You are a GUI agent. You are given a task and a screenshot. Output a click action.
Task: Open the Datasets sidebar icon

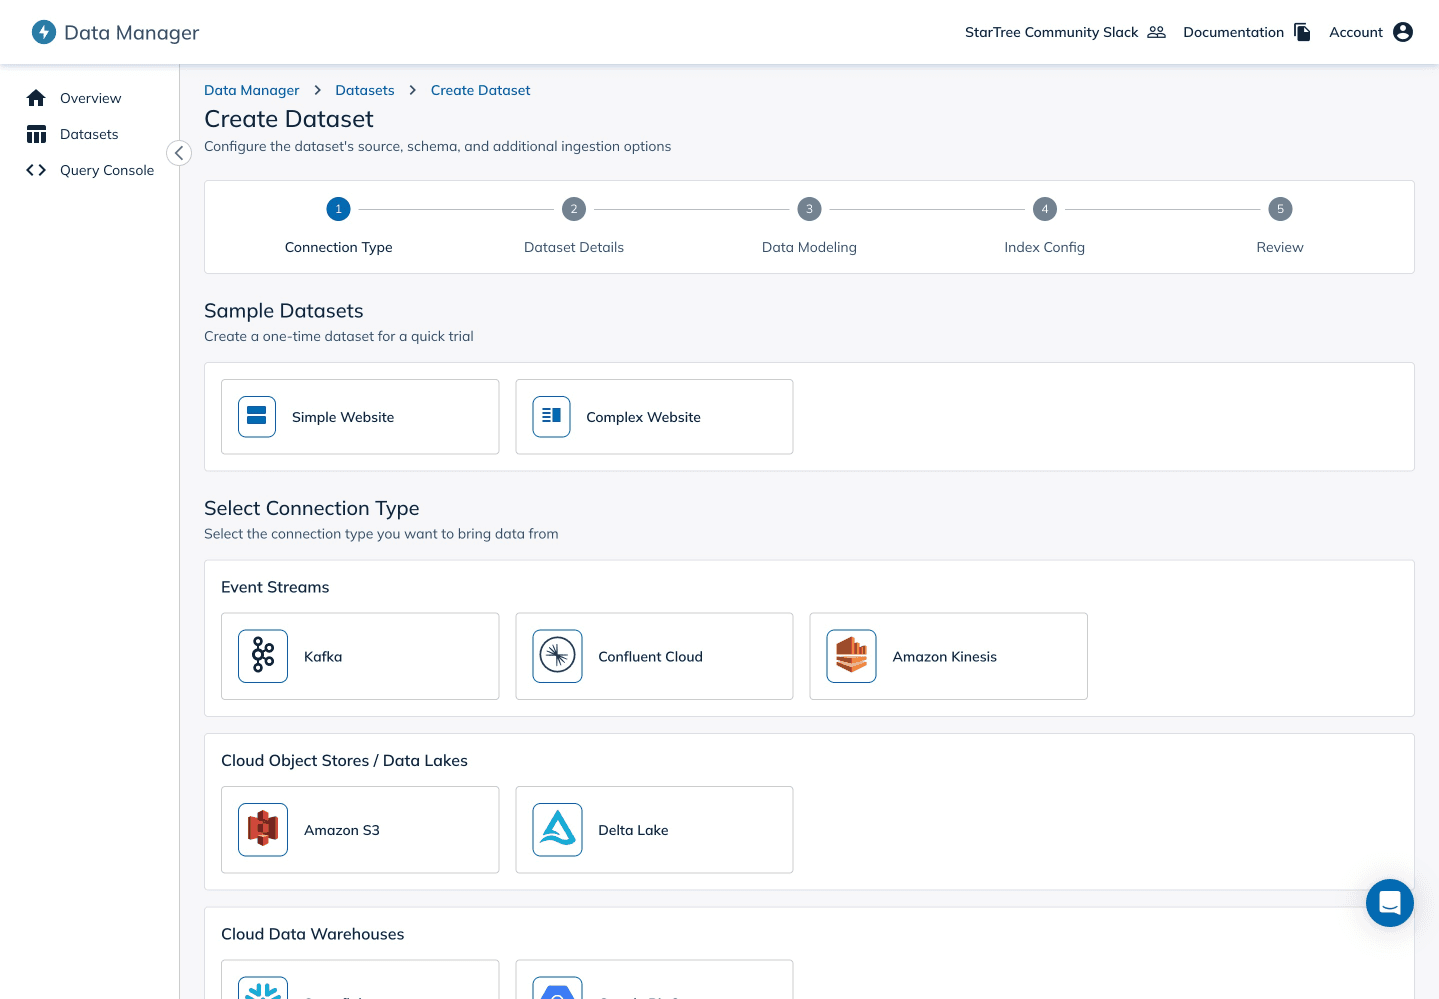point(36,133)
